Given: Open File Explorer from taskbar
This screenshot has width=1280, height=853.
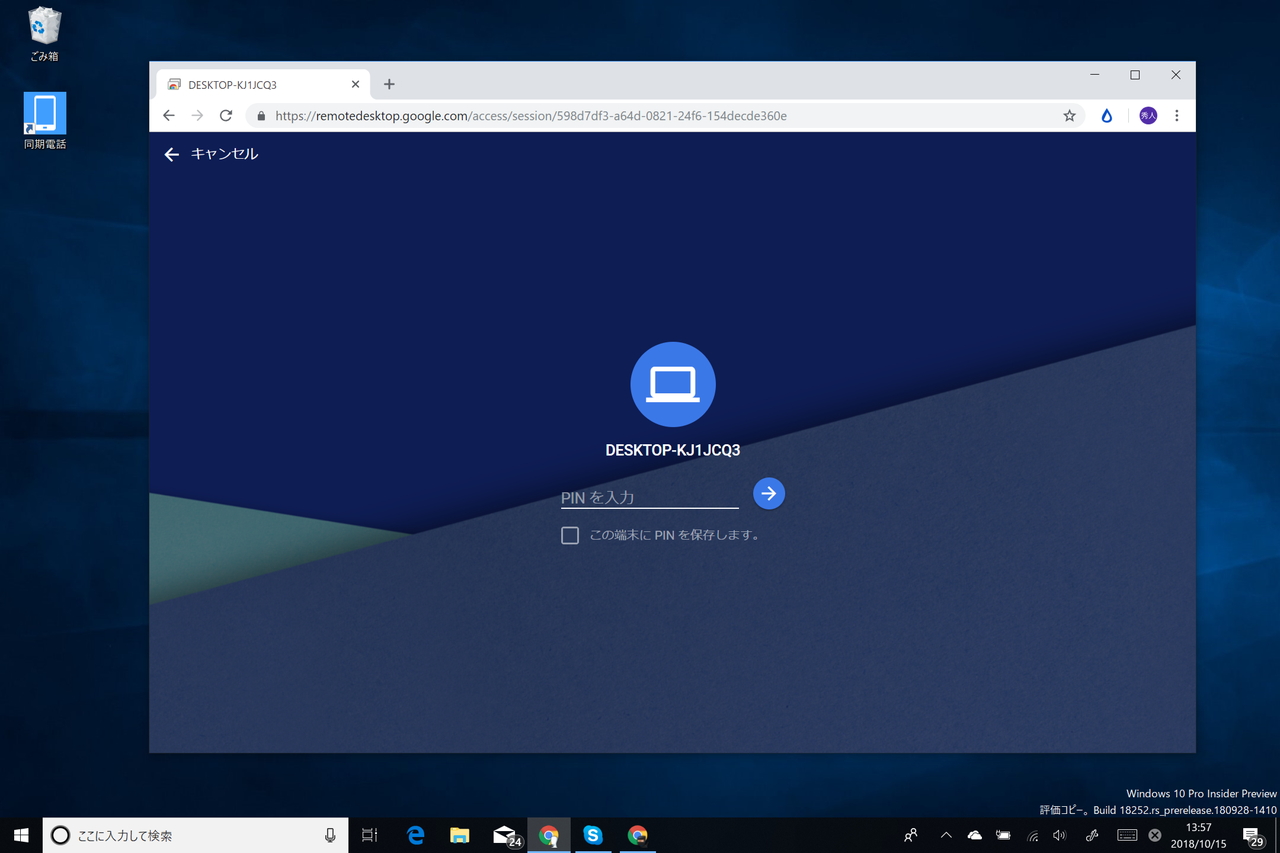Looking at the screenshot, I should [x=460, y=835].
